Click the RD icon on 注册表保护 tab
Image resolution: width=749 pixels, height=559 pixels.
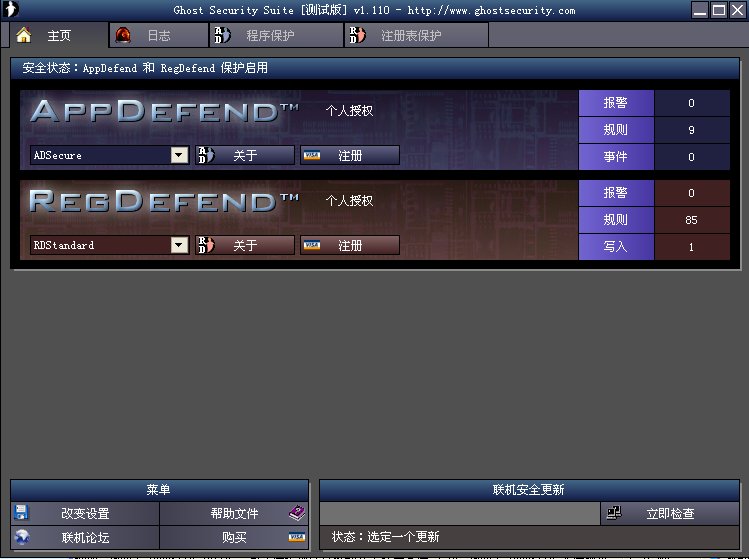click(357, 35)
